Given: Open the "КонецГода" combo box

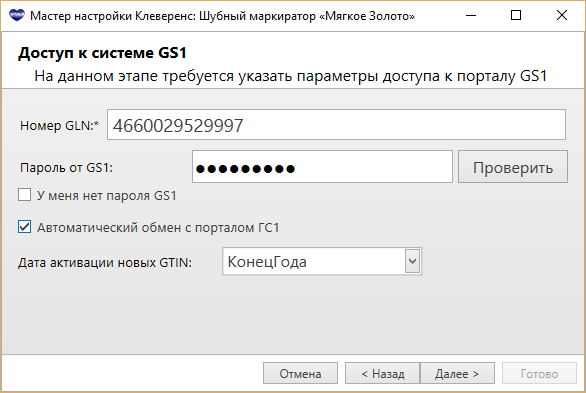Looking at the screenshot, I should pos(322,261).
